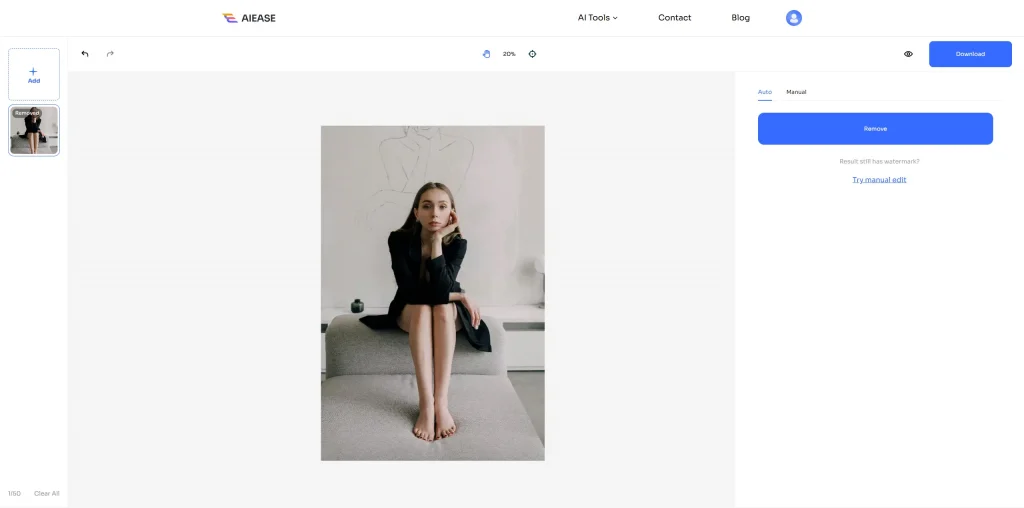Click the woman's photo on canvas
This screenshot has height=508, width=1024.
(x=432, y=293)
